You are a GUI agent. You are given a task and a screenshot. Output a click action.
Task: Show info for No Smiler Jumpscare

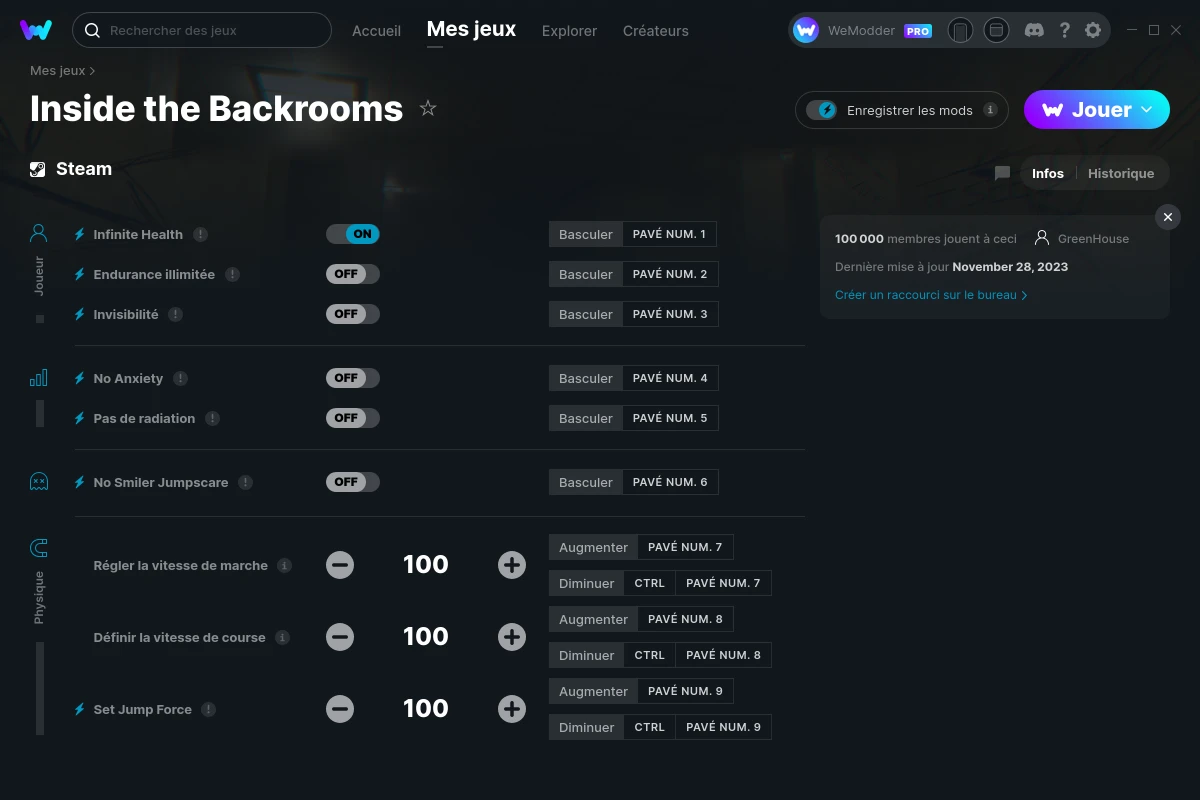point(245,482)
